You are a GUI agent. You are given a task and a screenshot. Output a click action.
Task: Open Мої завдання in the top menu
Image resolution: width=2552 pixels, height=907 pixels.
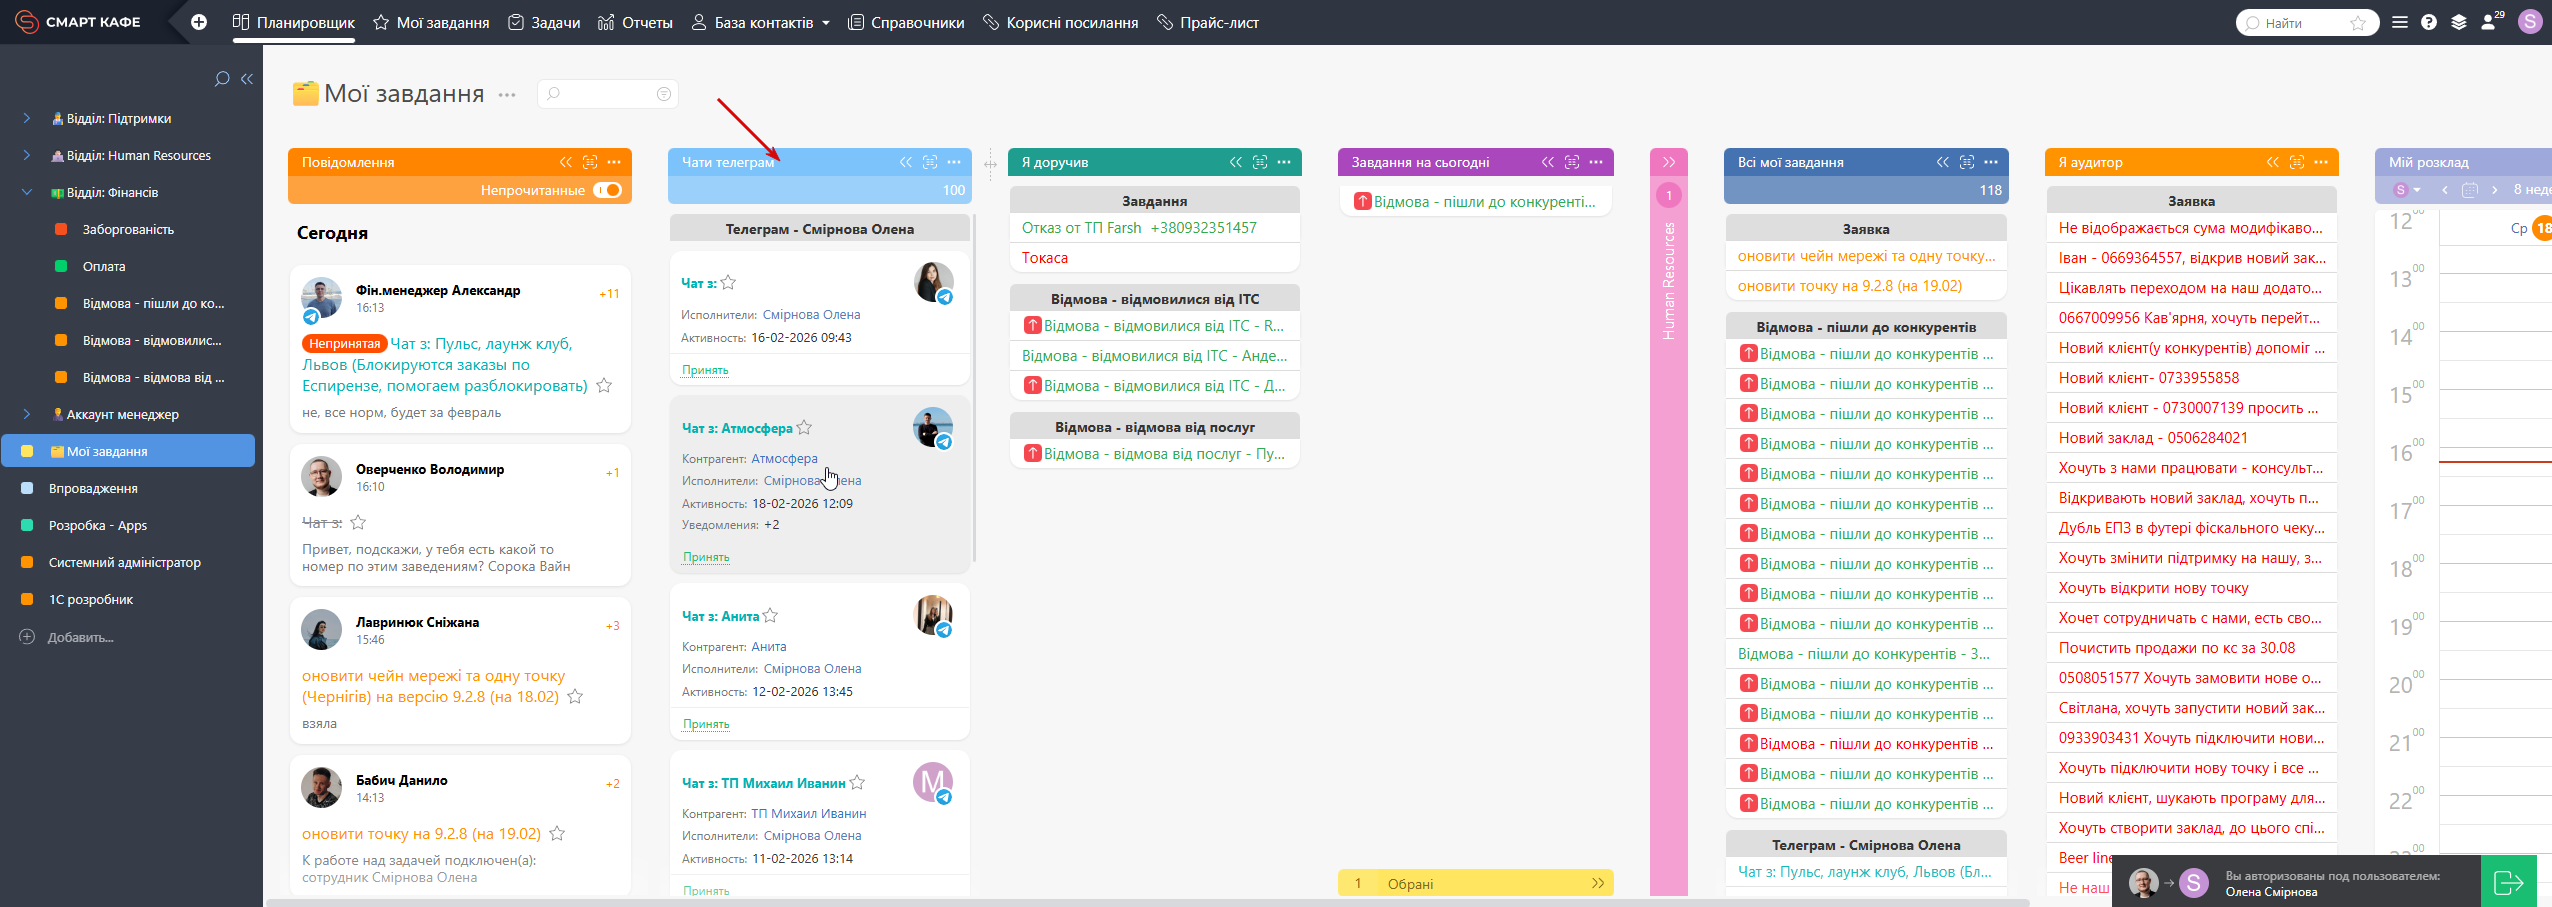pos(431,22)
